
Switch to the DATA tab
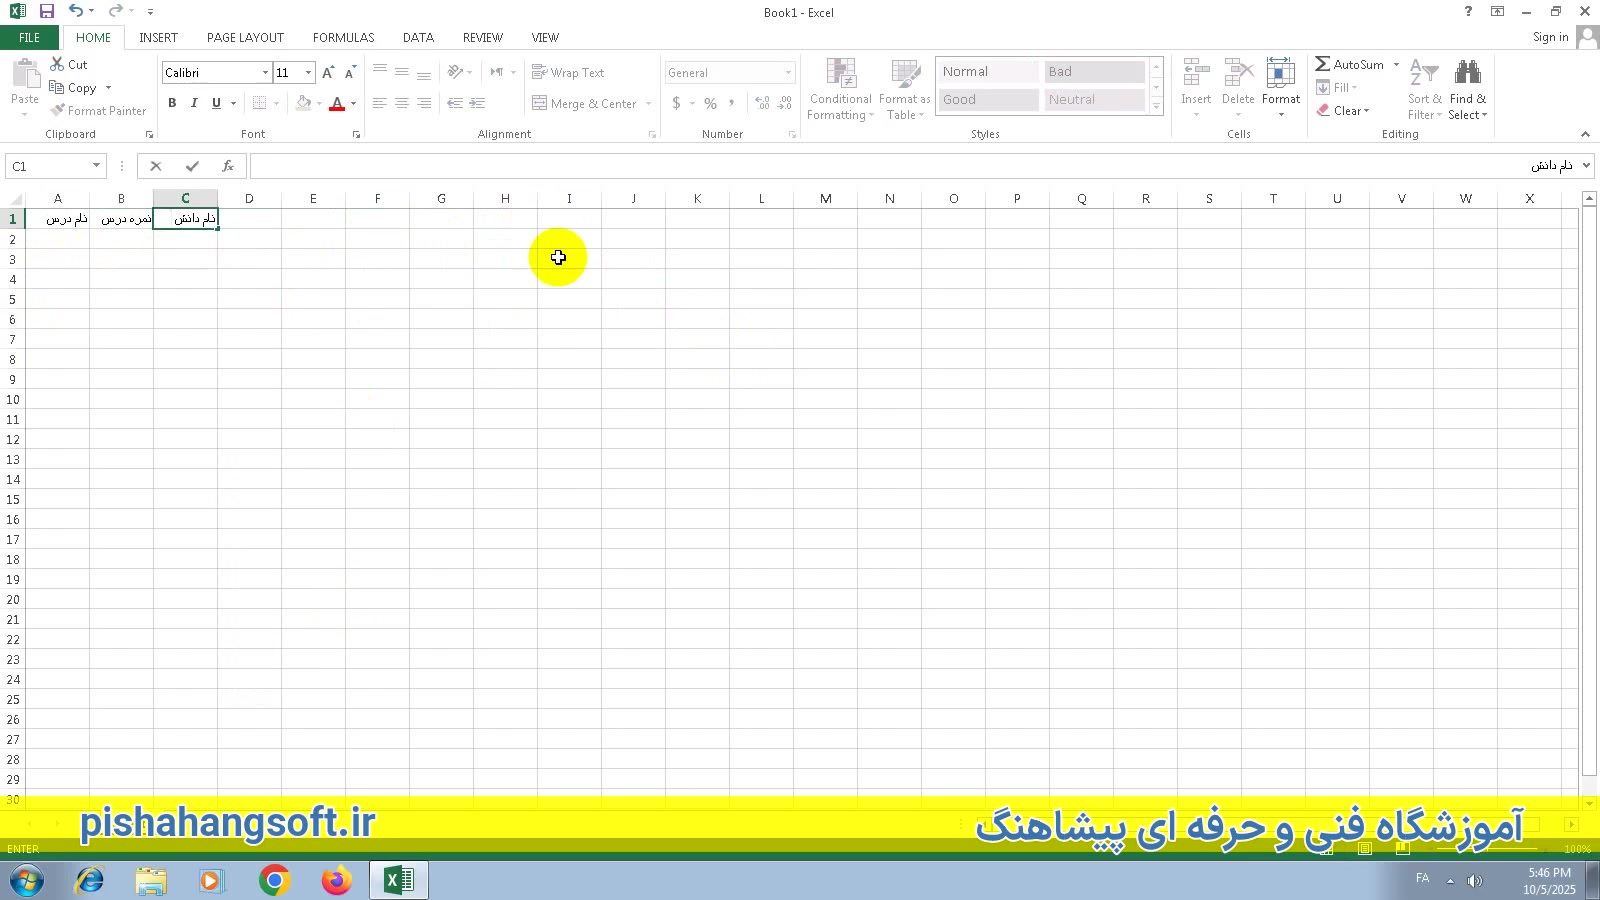click(418, 38)
